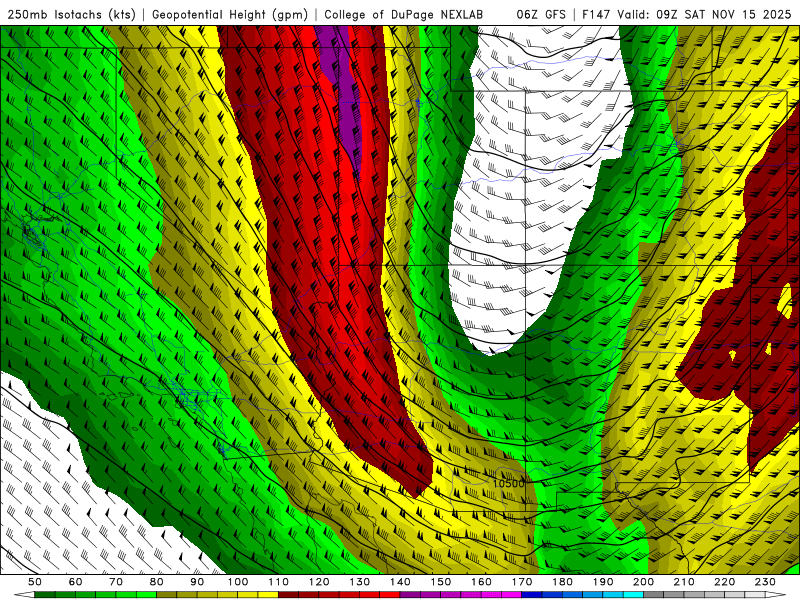Click the '150' legend value
The image size is (800, 600).
point(441,582)
